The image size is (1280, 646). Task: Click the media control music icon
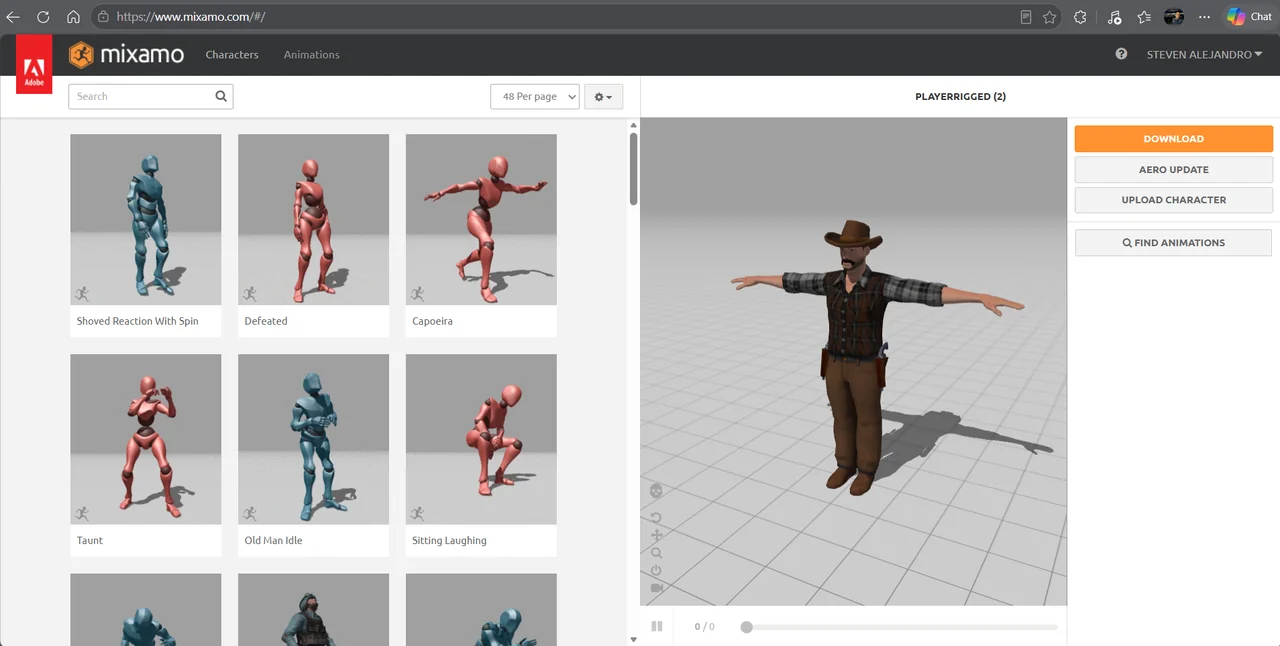tap(1114, 17)
